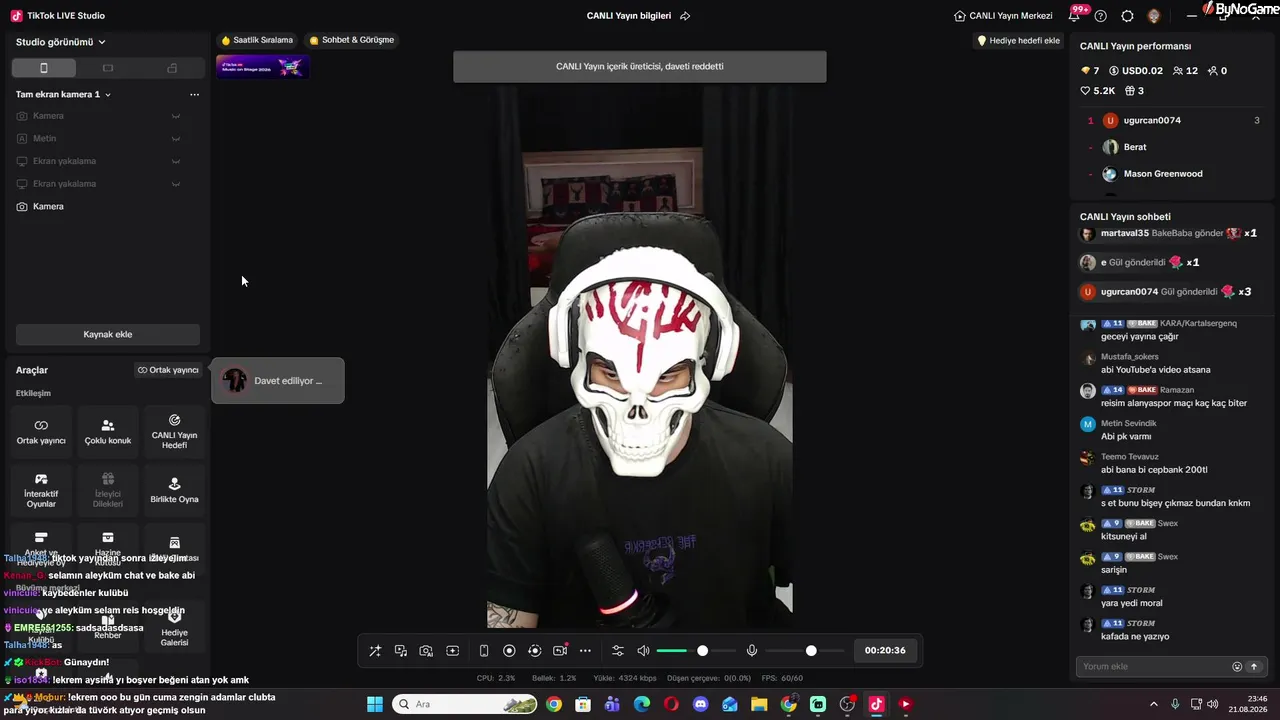Show the first Ekran yakalama source

point(176,161)
